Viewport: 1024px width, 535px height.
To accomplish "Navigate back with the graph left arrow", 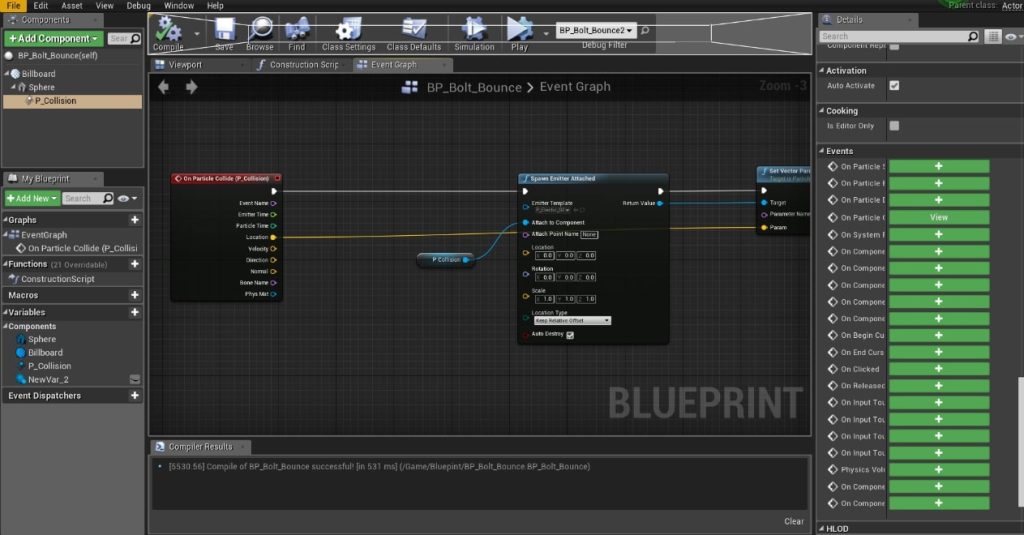I will point(164,87).
